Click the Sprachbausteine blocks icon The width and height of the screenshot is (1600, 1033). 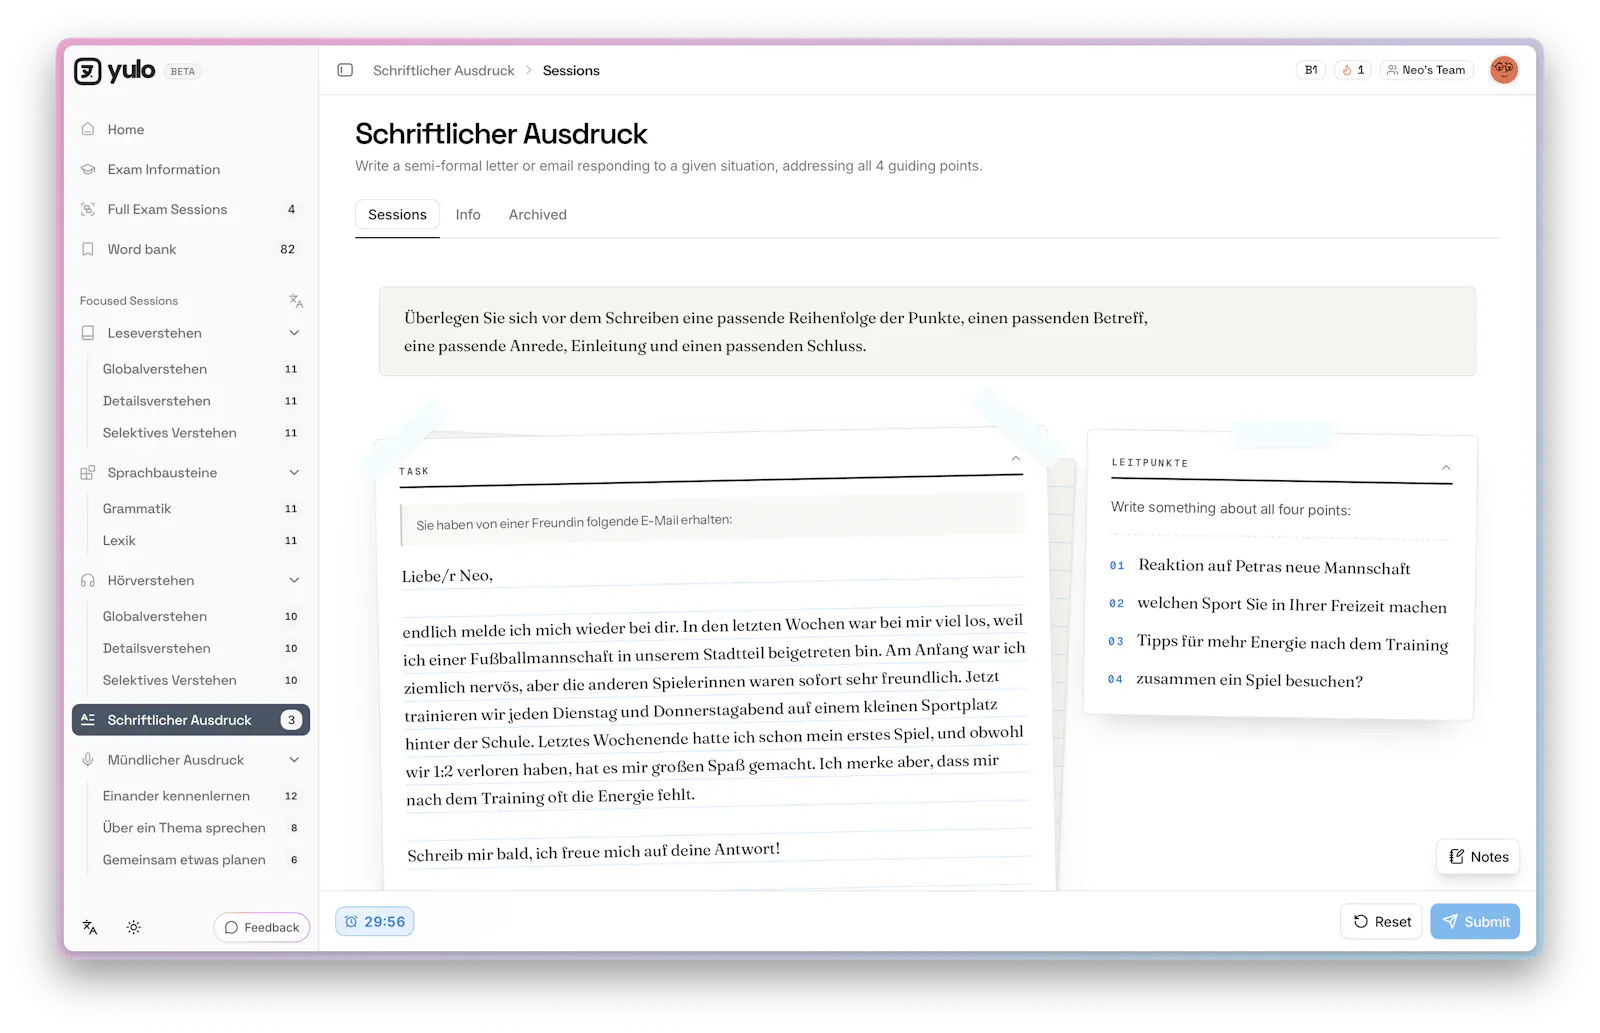pyautogui.click(x=88, y=473)
